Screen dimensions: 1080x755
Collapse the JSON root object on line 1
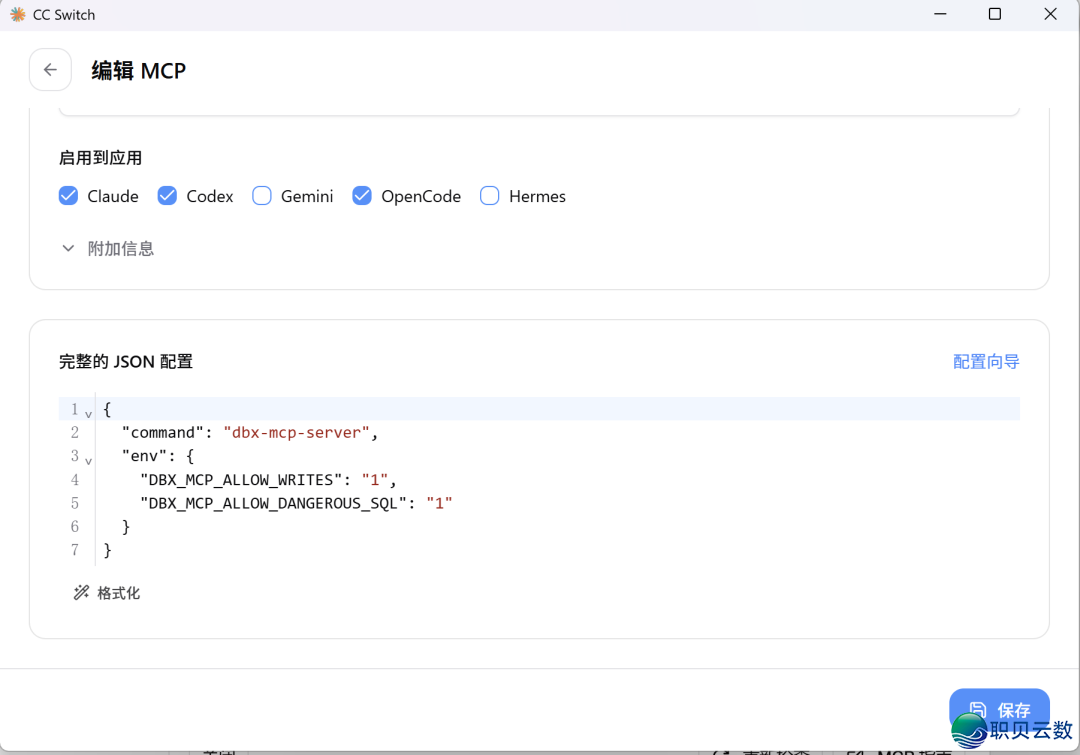88,414
